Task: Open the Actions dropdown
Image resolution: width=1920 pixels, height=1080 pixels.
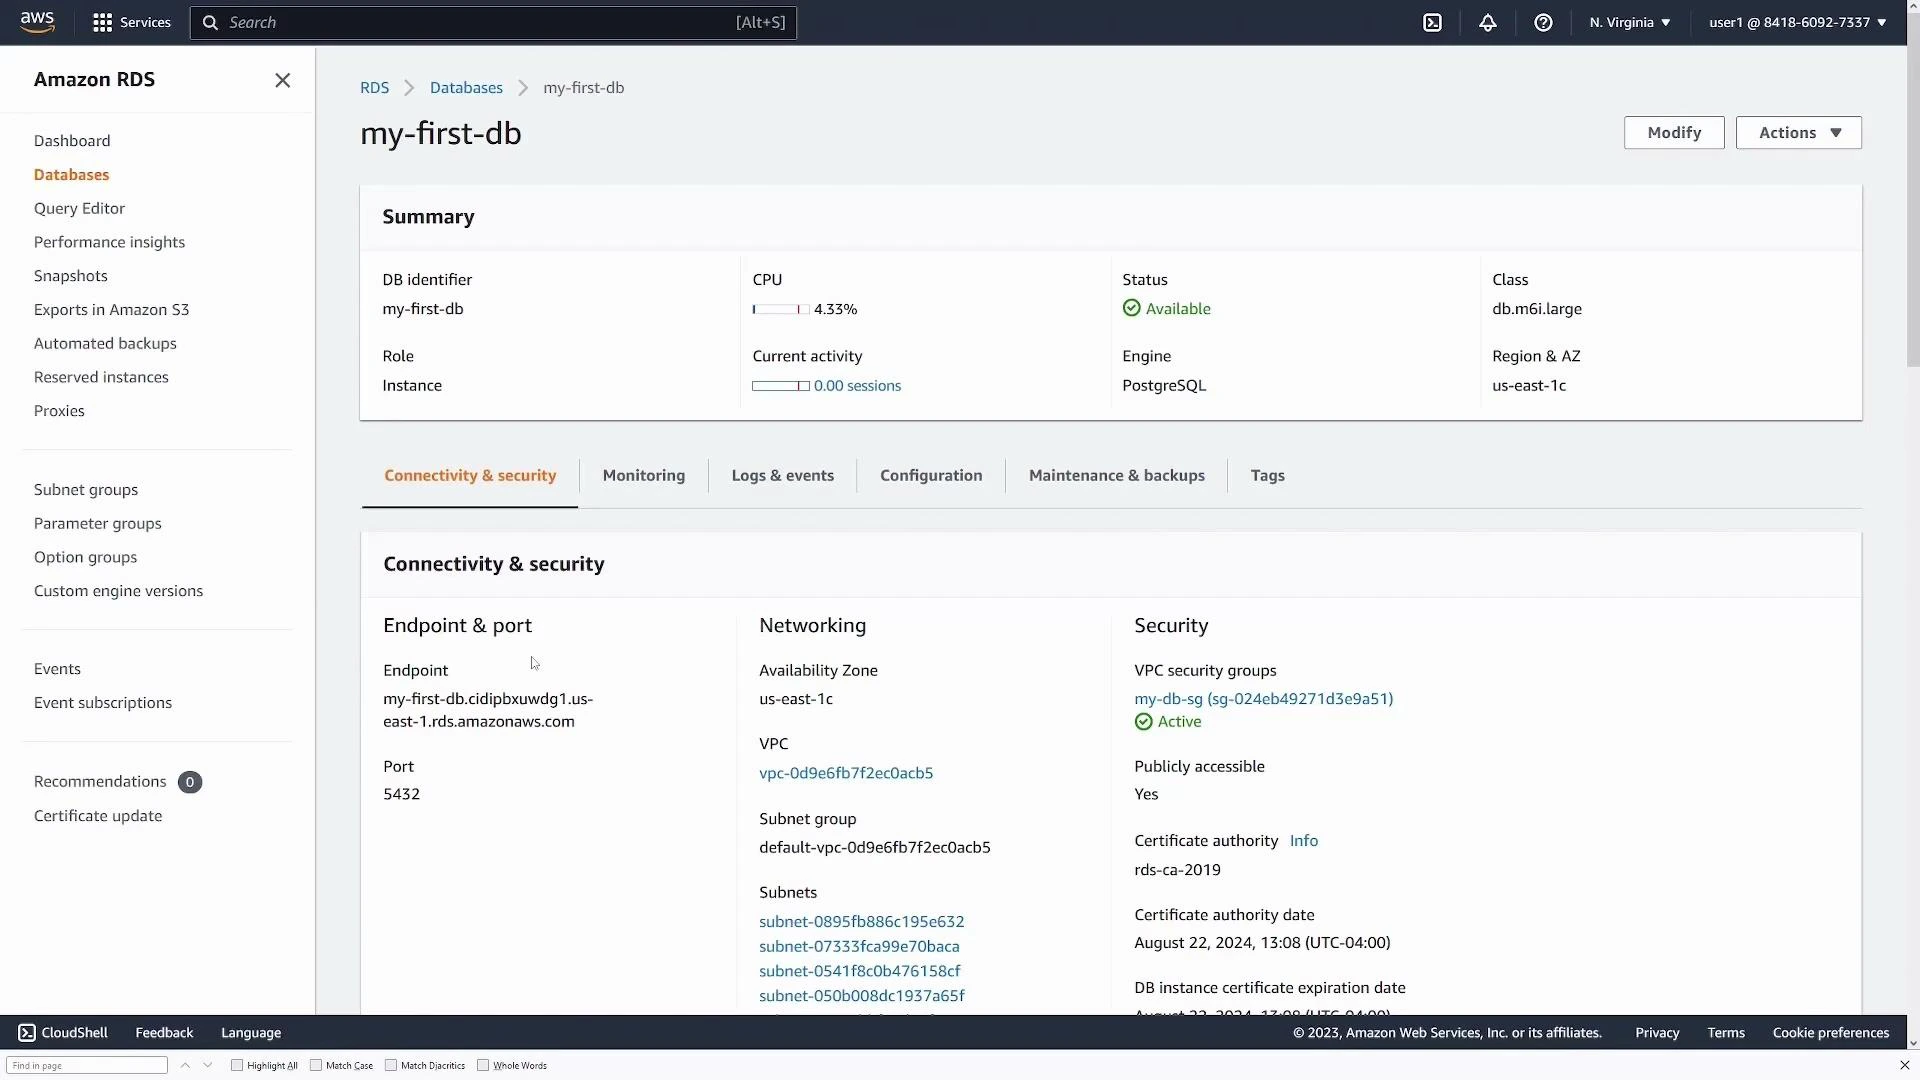Action: point(1798,132)
